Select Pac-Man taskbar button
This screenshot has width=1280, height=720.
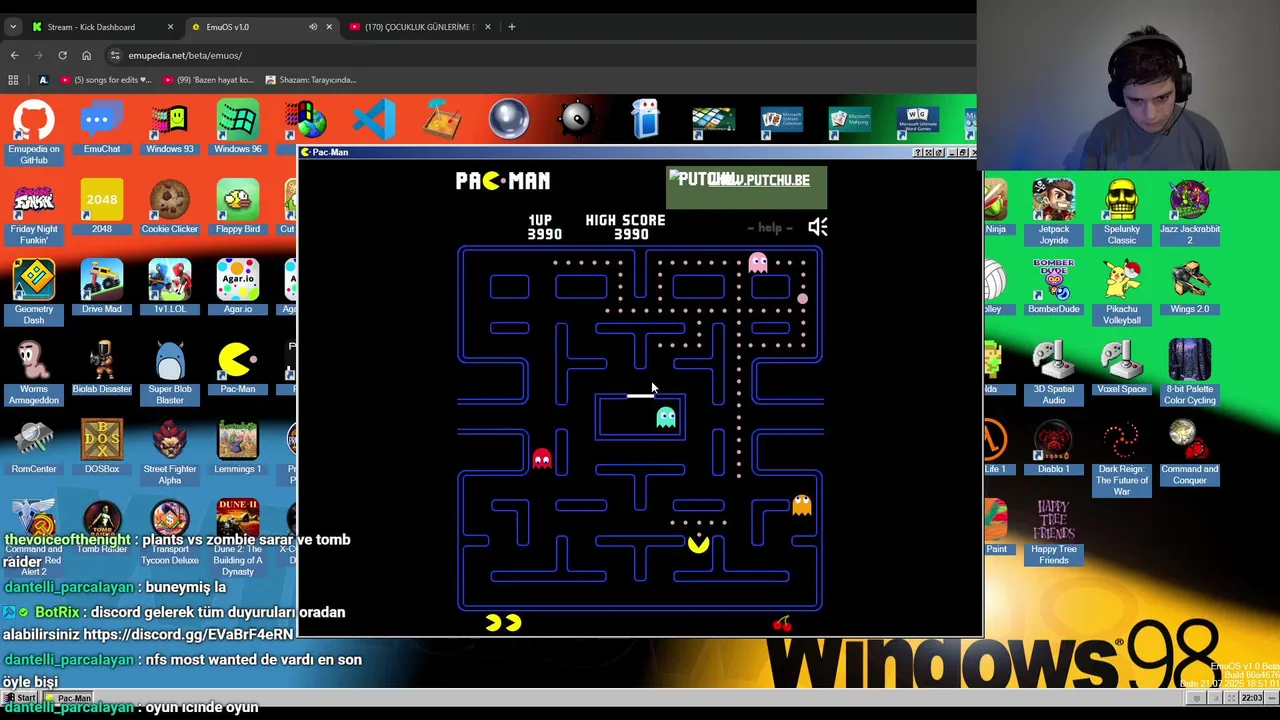(x=69, y=698)
